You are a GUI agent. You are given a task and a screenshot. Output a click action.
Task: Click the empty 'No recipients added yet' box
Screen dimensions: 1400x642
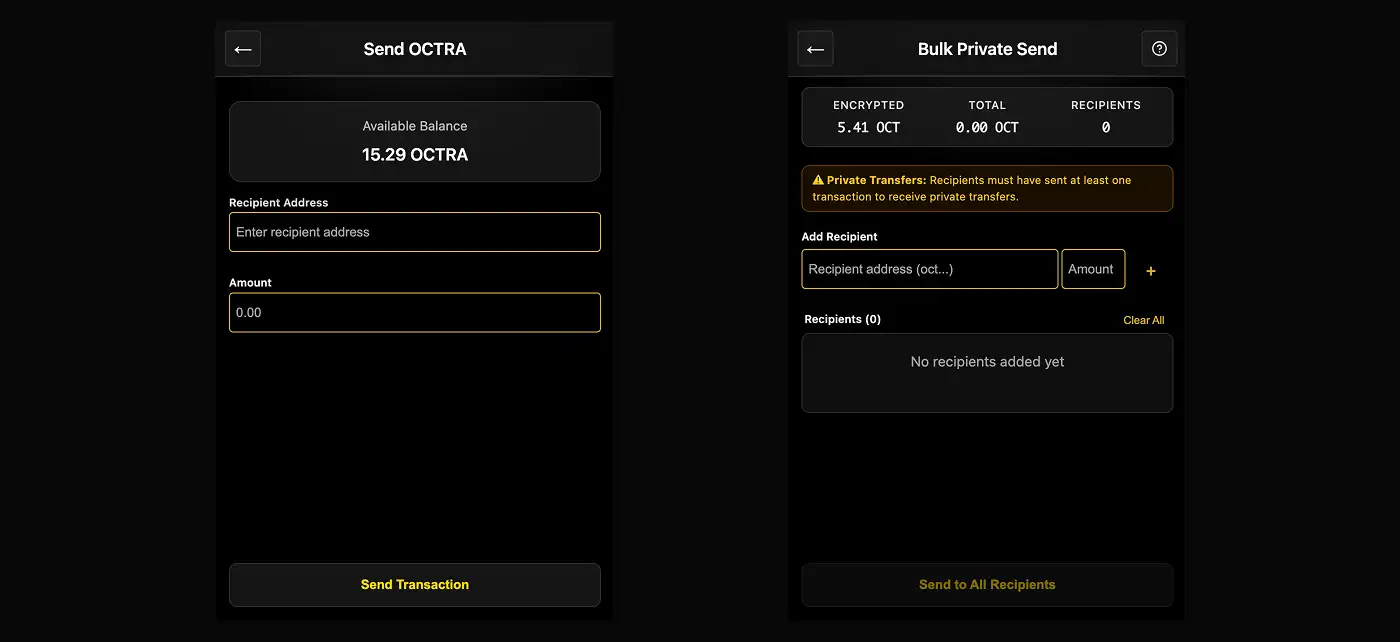987,372
